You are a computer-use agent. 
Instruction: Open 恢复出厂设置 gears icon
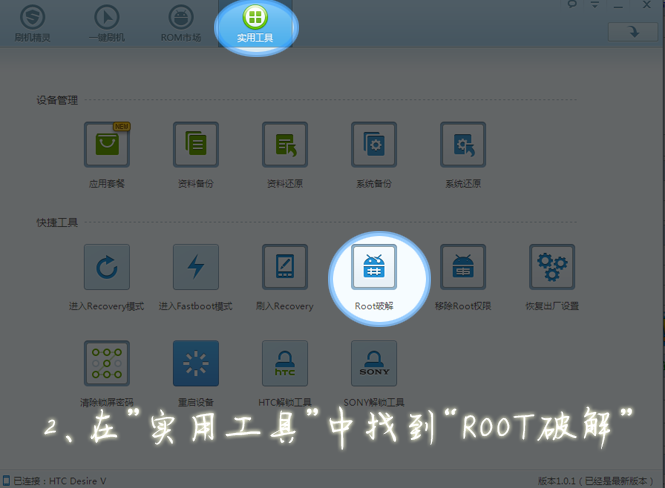pos(552,267)
